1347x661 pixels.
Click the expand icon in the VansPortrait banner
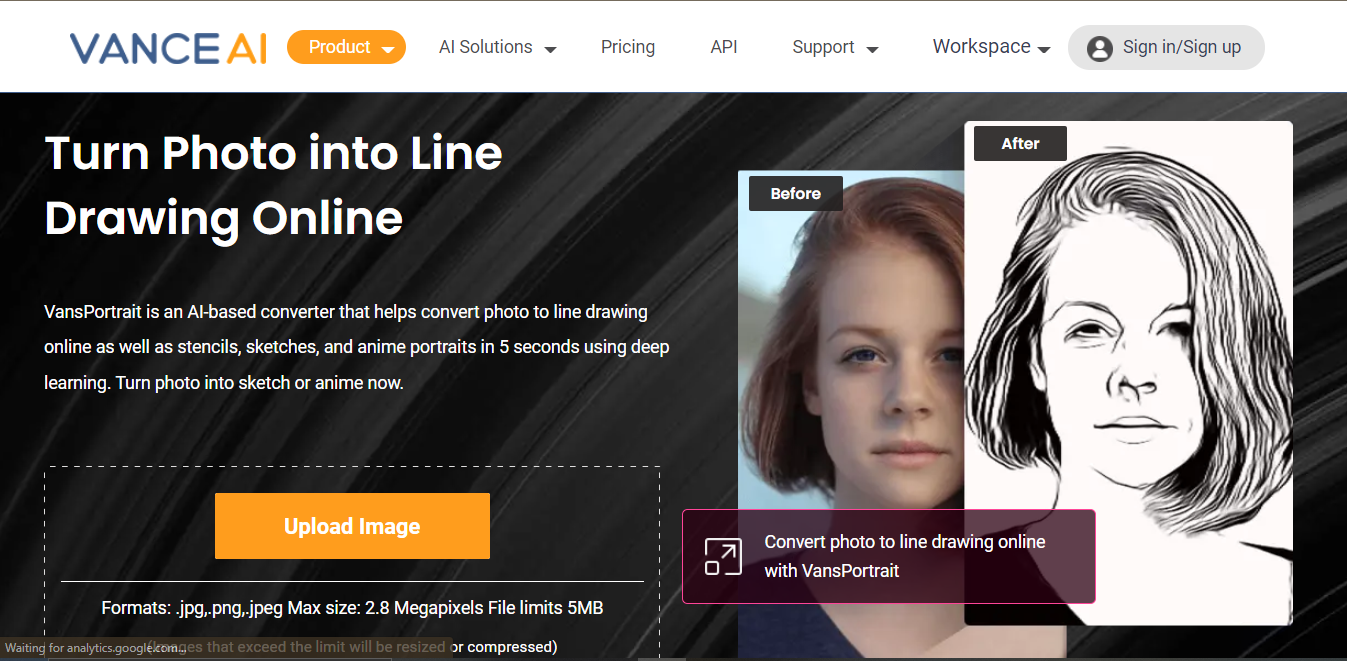(x=723, y=557)
